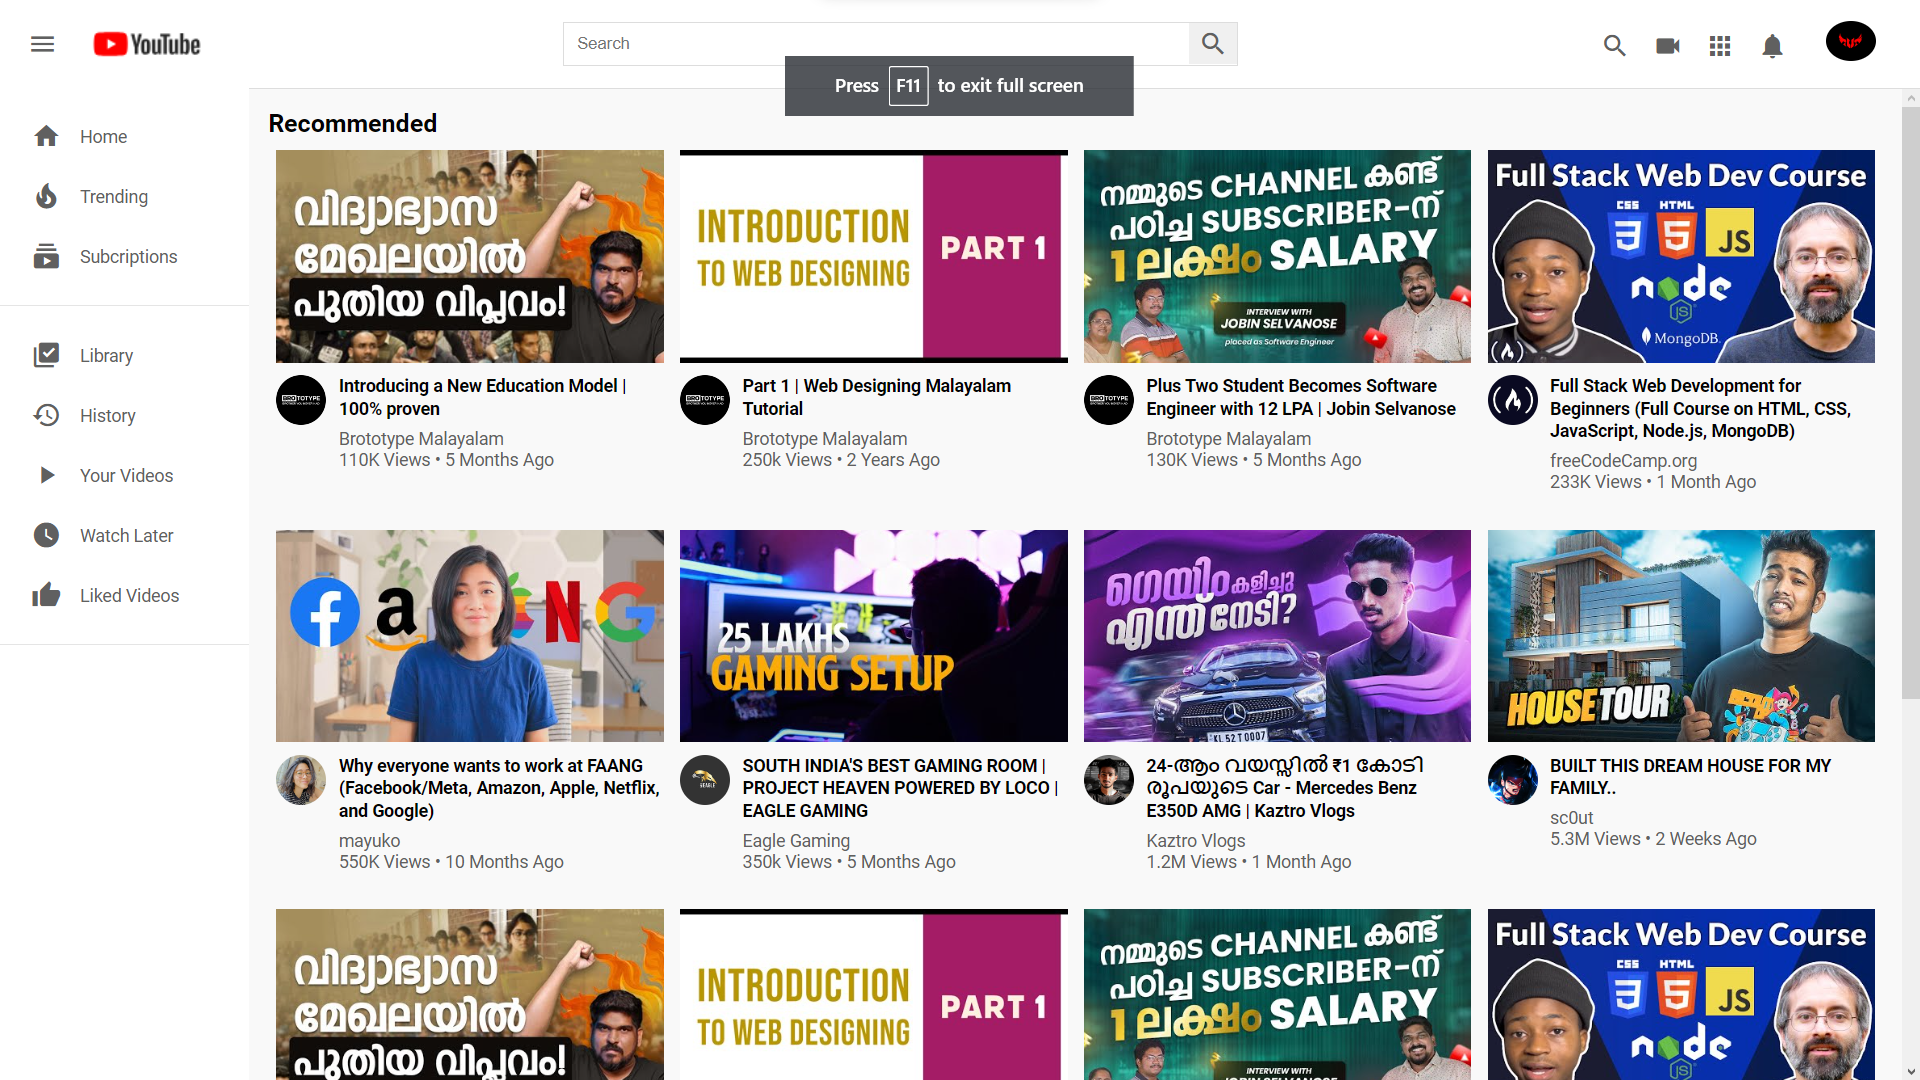Open title Plus Two Student Becomes Software Engineer
Viewport: 1920px width, 1080px height.
pyautogui.click(x=1300, y=397)
